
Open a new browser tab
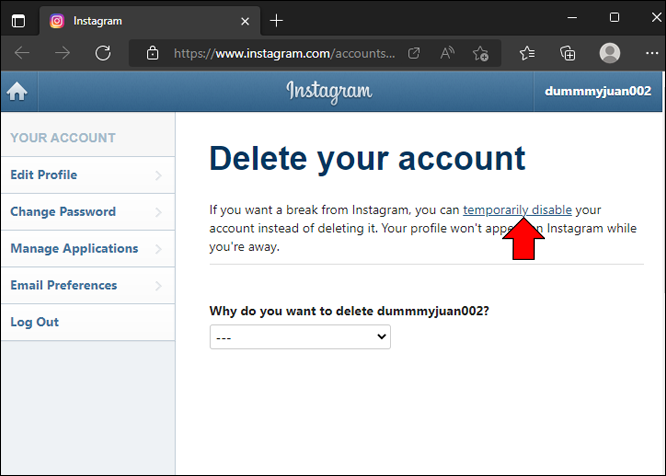coord(276,20)
